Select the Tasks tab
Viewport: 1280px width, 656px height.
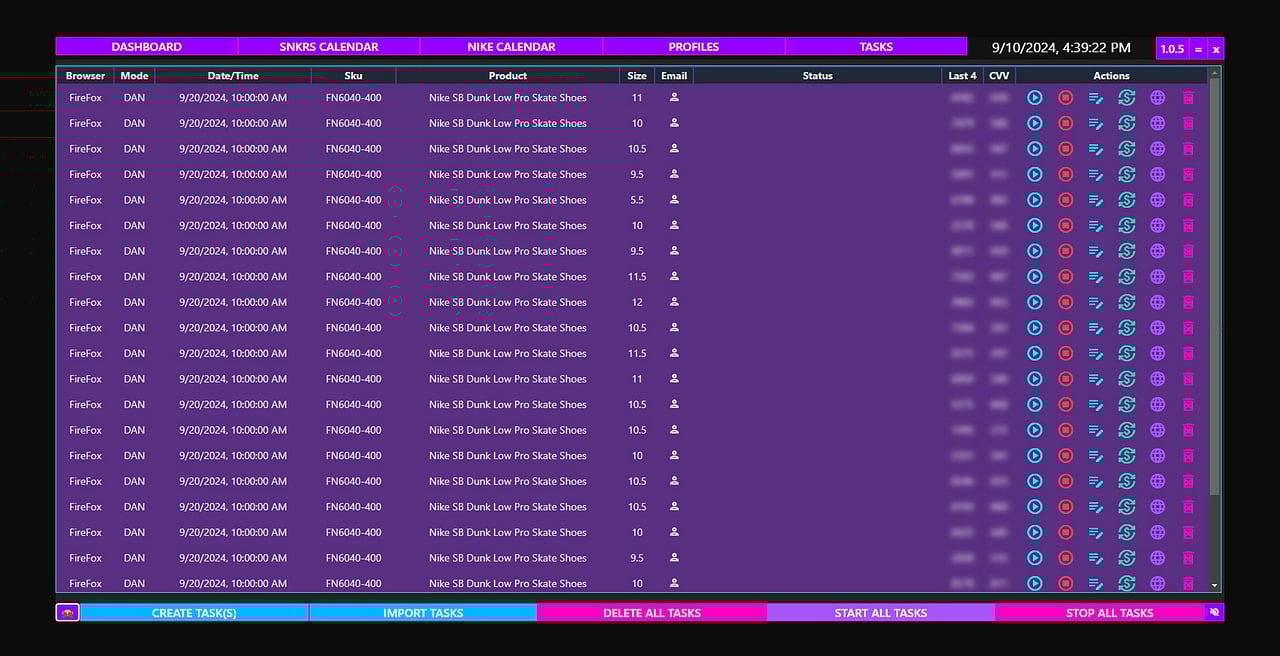pos(876,46)
